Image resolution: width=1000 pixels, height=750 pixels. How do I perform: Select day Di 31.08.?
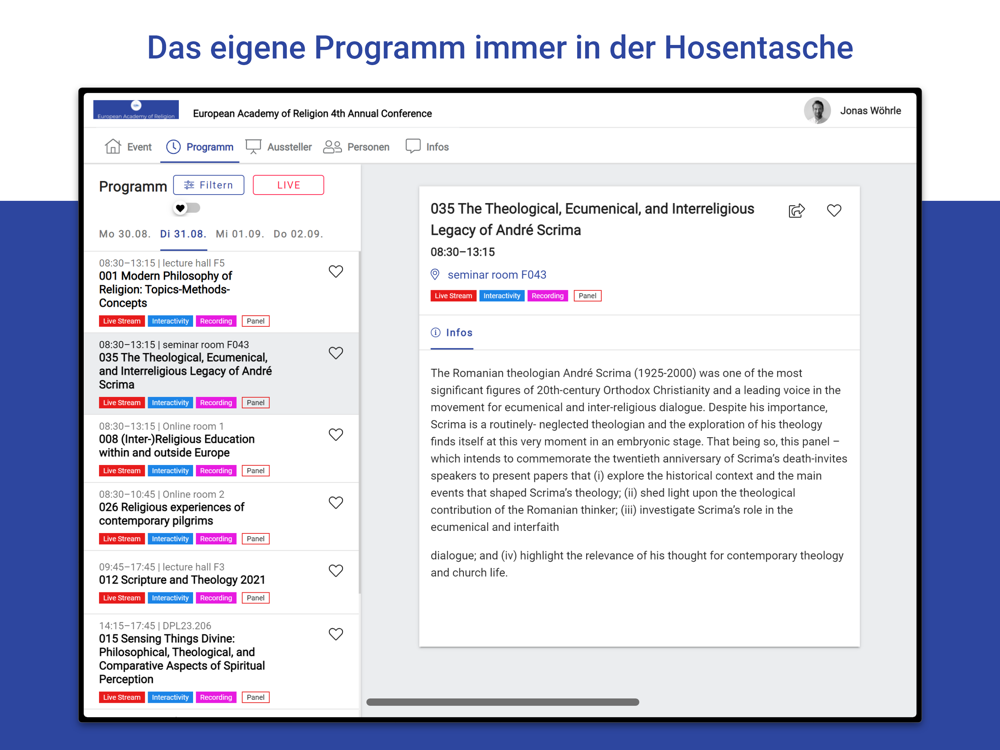pos(183,234)
